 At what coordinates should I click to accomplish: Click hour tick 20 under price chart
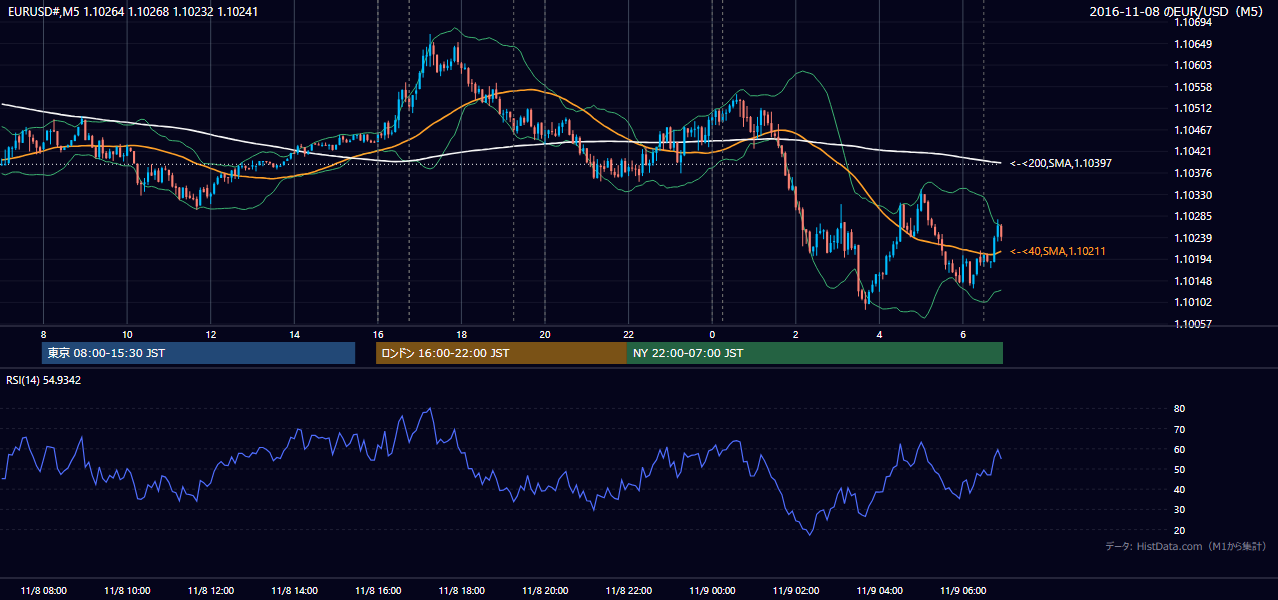pyautogui.click(x=545, y=334)
